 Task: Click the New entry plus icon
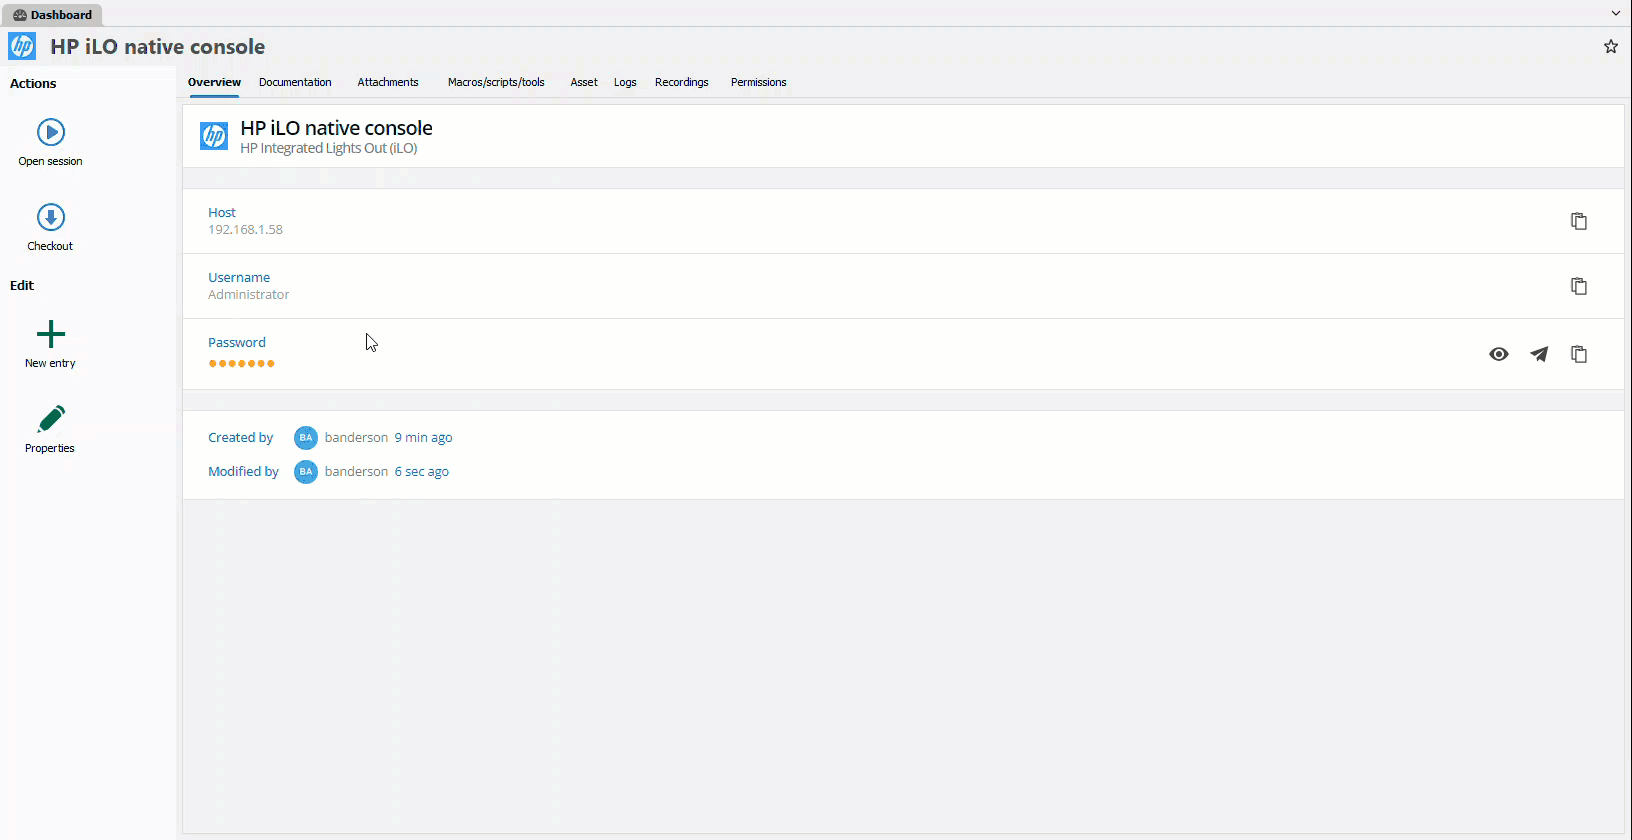pyautogui.click(x=51, y=334)
